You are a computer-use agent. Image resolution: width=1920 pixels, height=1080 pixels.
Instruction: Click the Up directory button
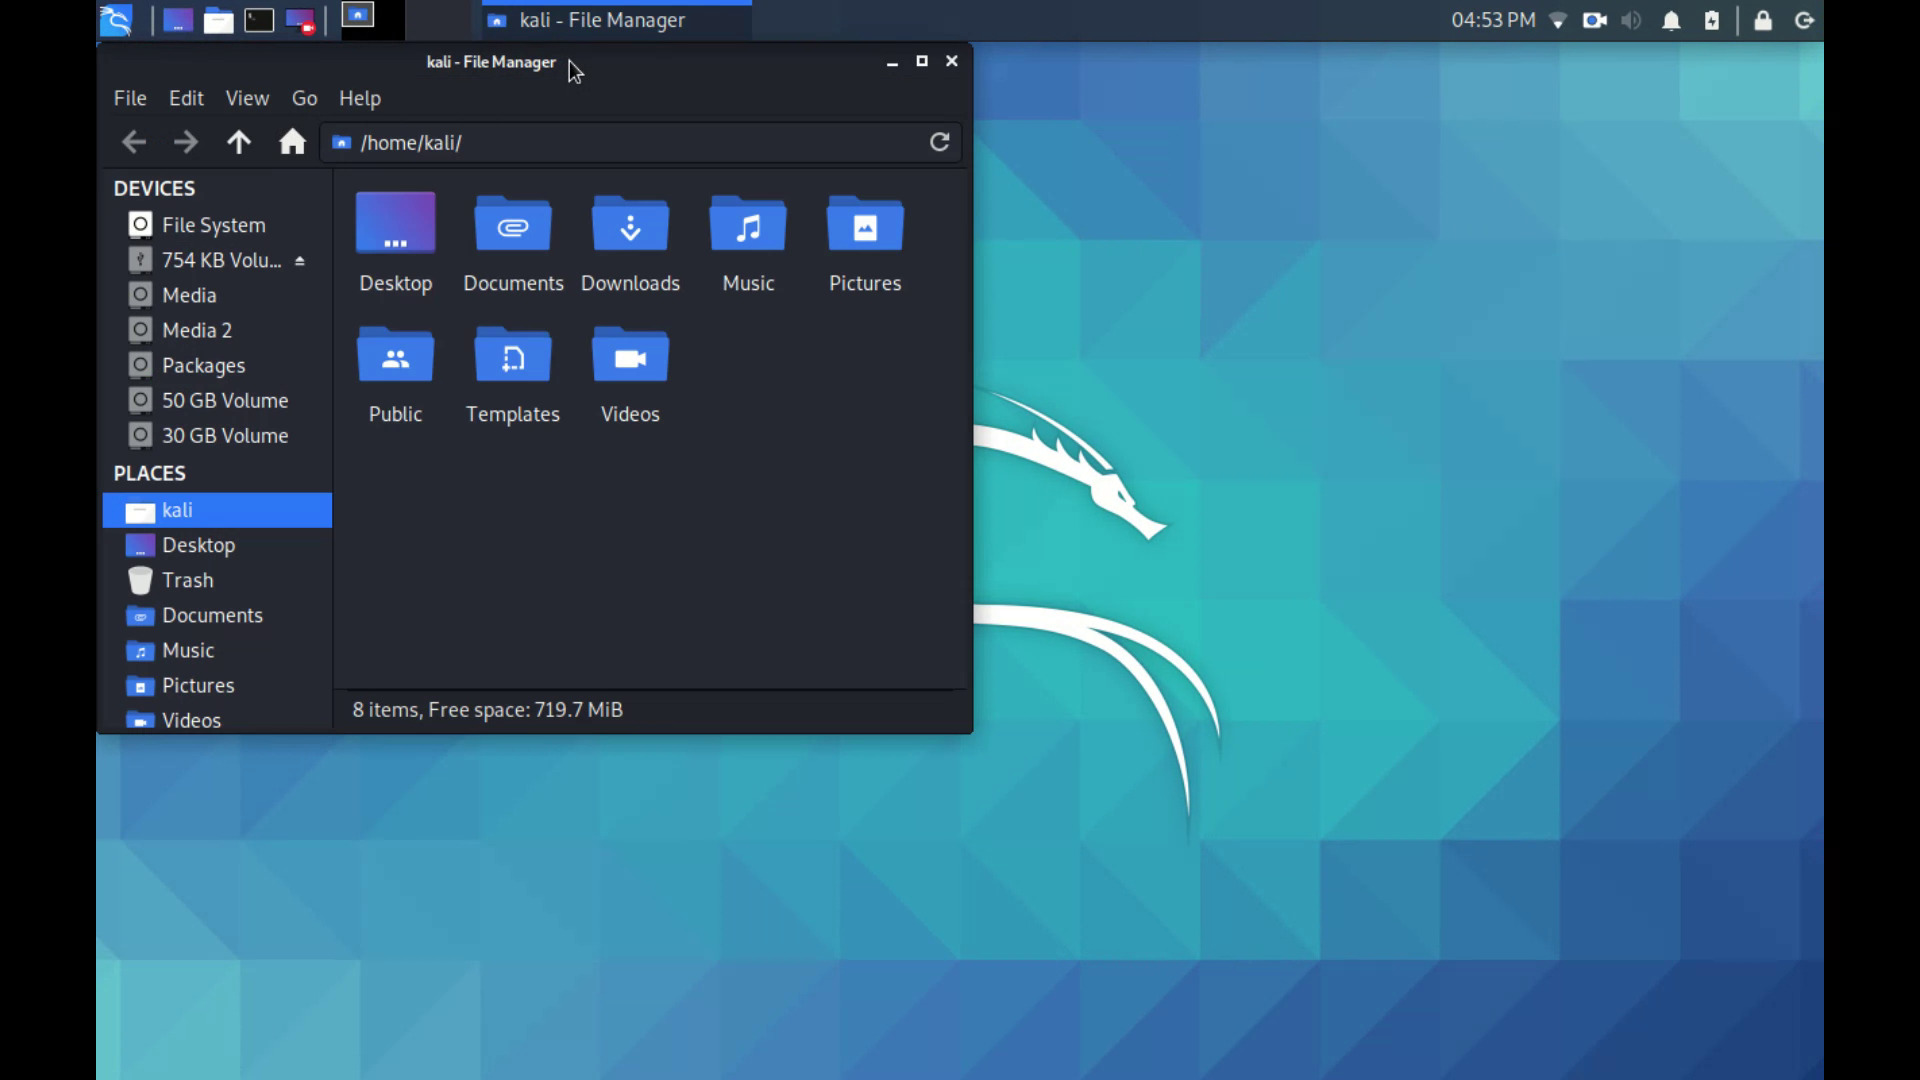pyautogui.click(x=239, y=142)
